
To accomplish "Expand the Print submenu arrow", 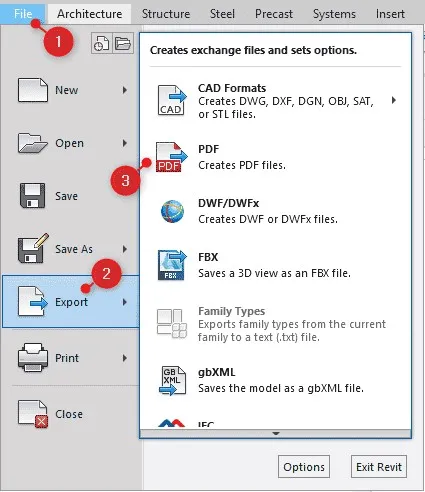I will coord(125,358).
